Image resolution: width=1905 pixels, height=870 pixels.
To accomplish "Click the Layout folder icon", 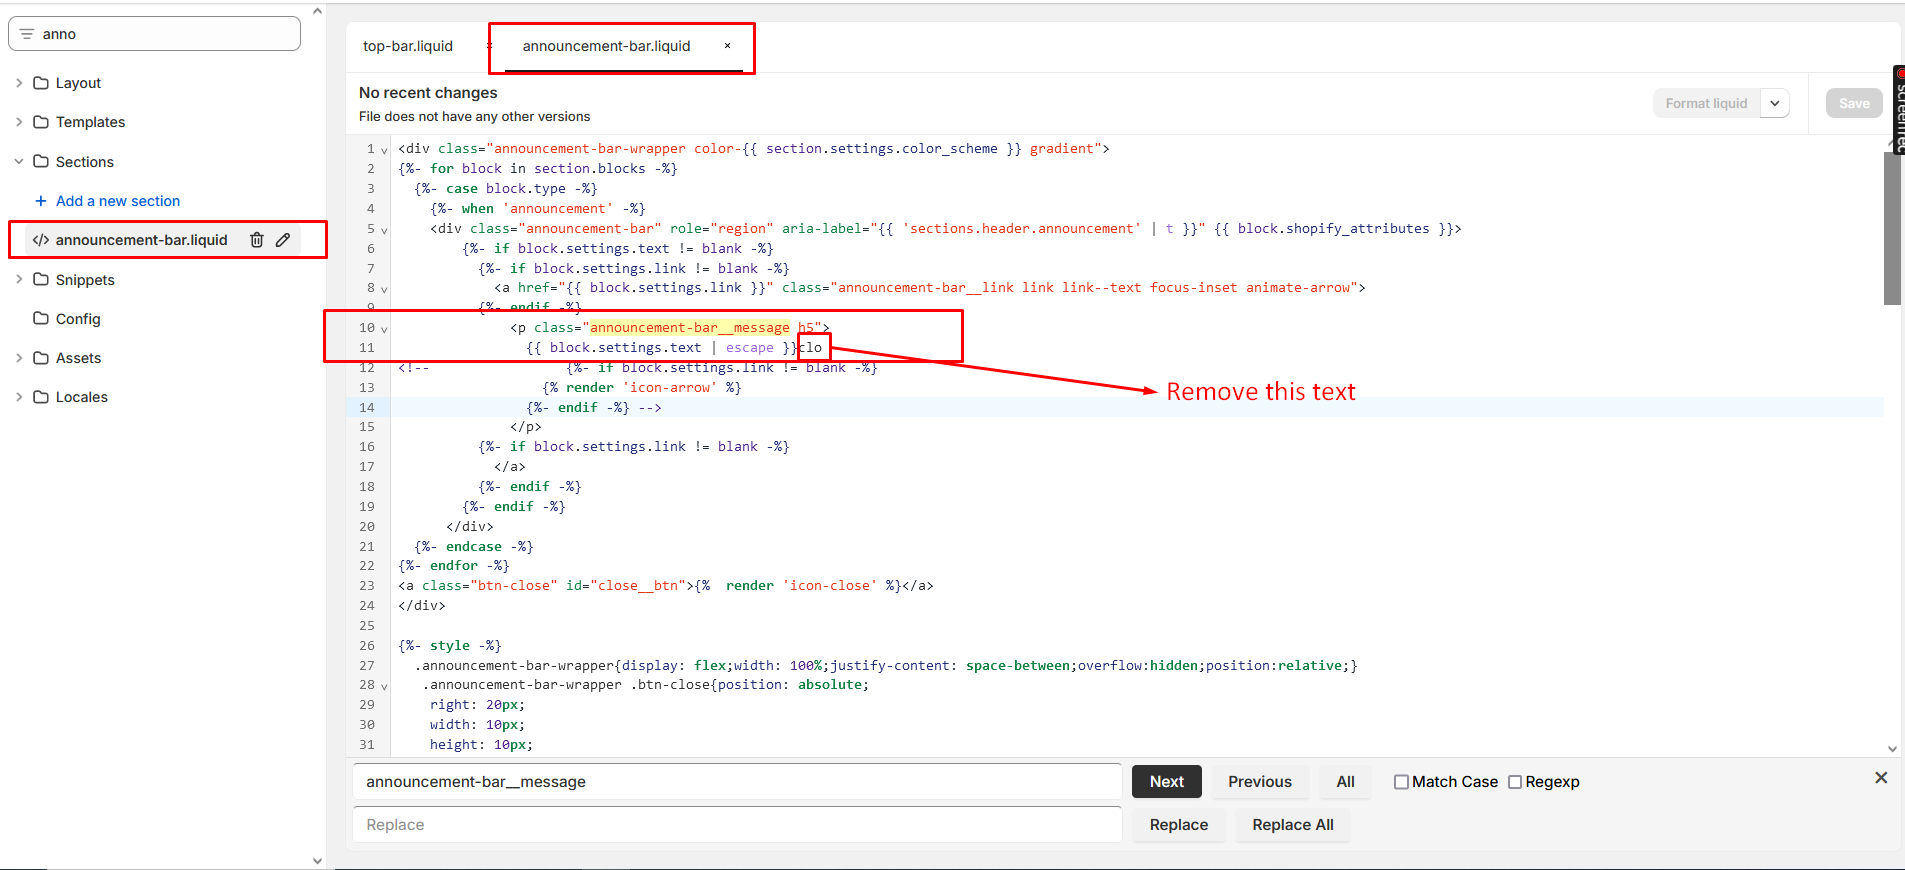I will coord(41,83).
